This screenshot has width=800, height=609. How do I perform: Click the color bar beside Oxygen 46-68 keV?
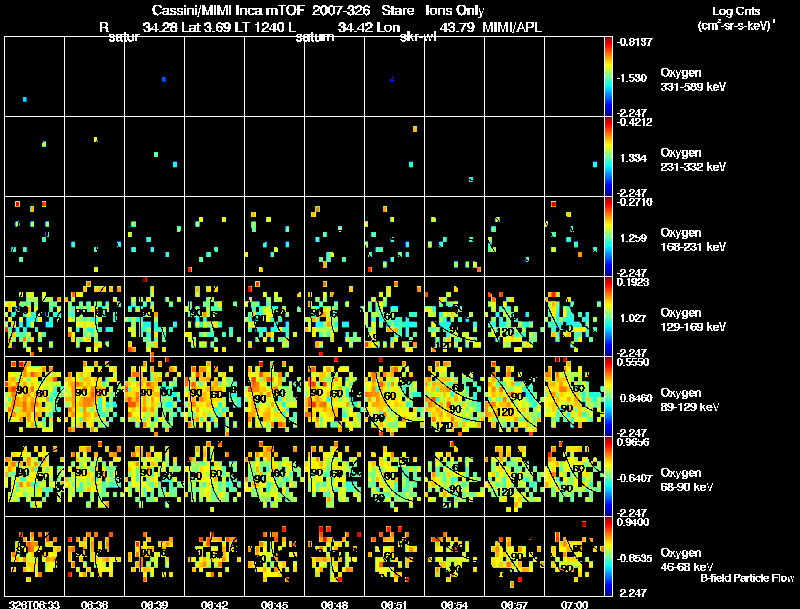(608, 556)
